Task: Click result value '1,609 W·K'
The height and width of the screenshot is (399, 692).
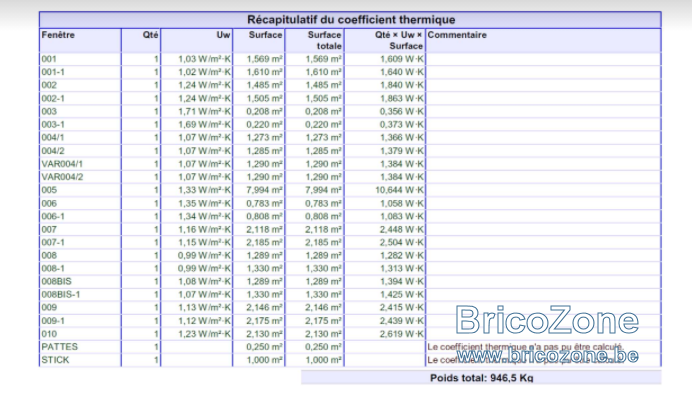Action: 402,59
